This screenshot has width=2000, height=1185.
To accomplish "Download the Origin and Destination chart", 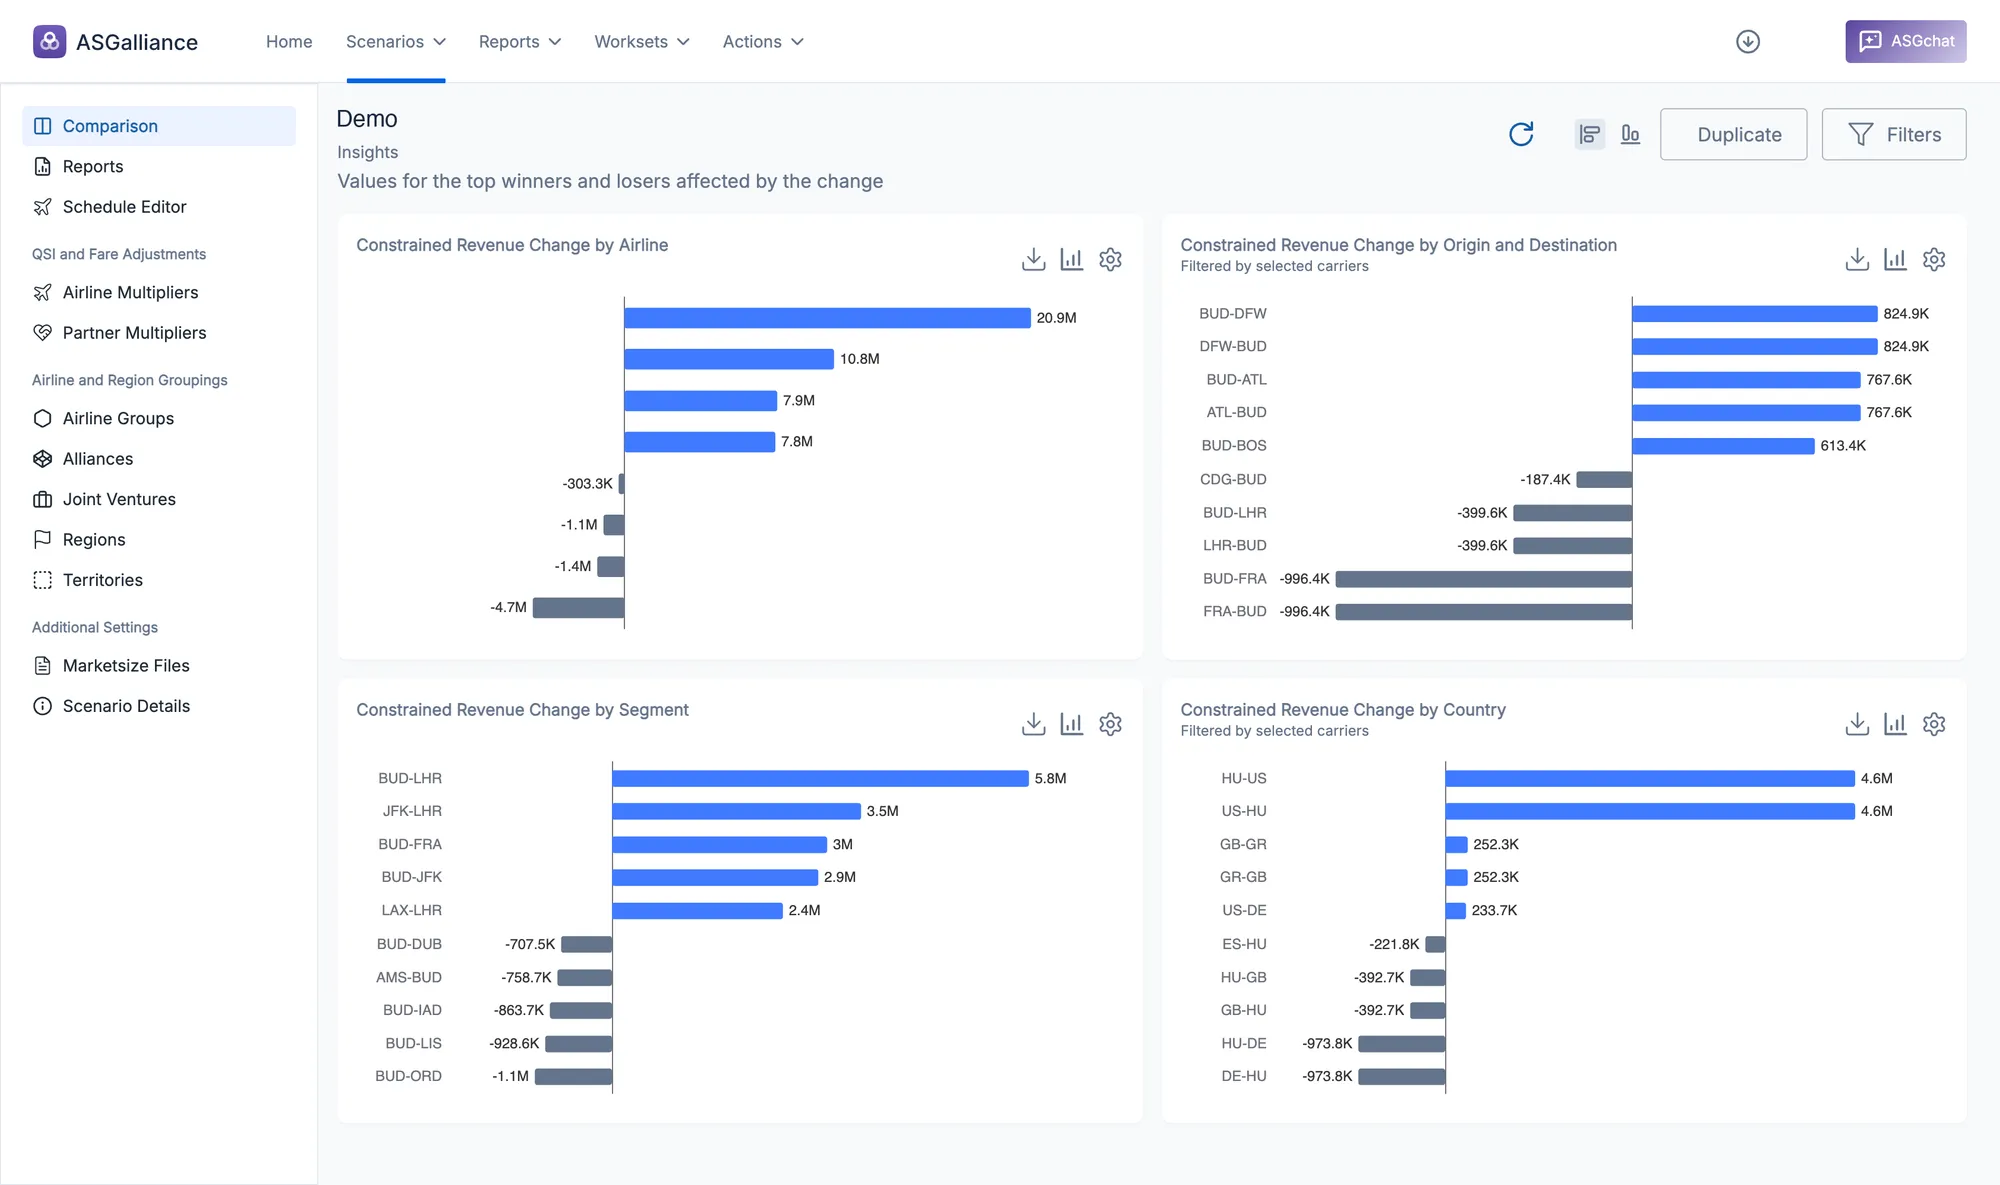I will (1857, 259).
